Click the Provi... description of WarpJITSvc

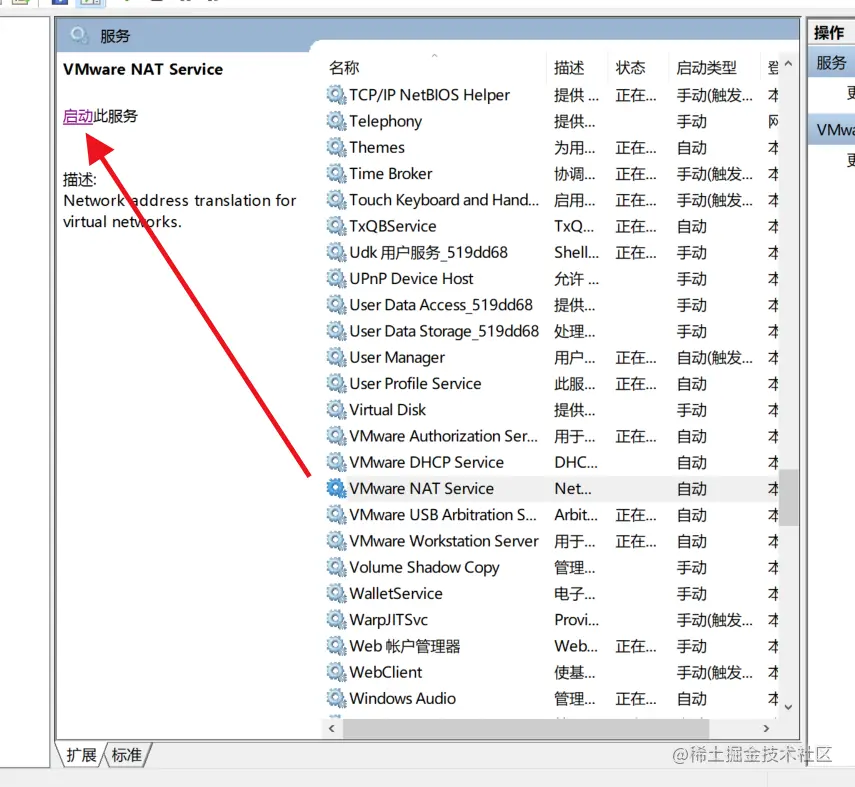[x=576, y=620]
